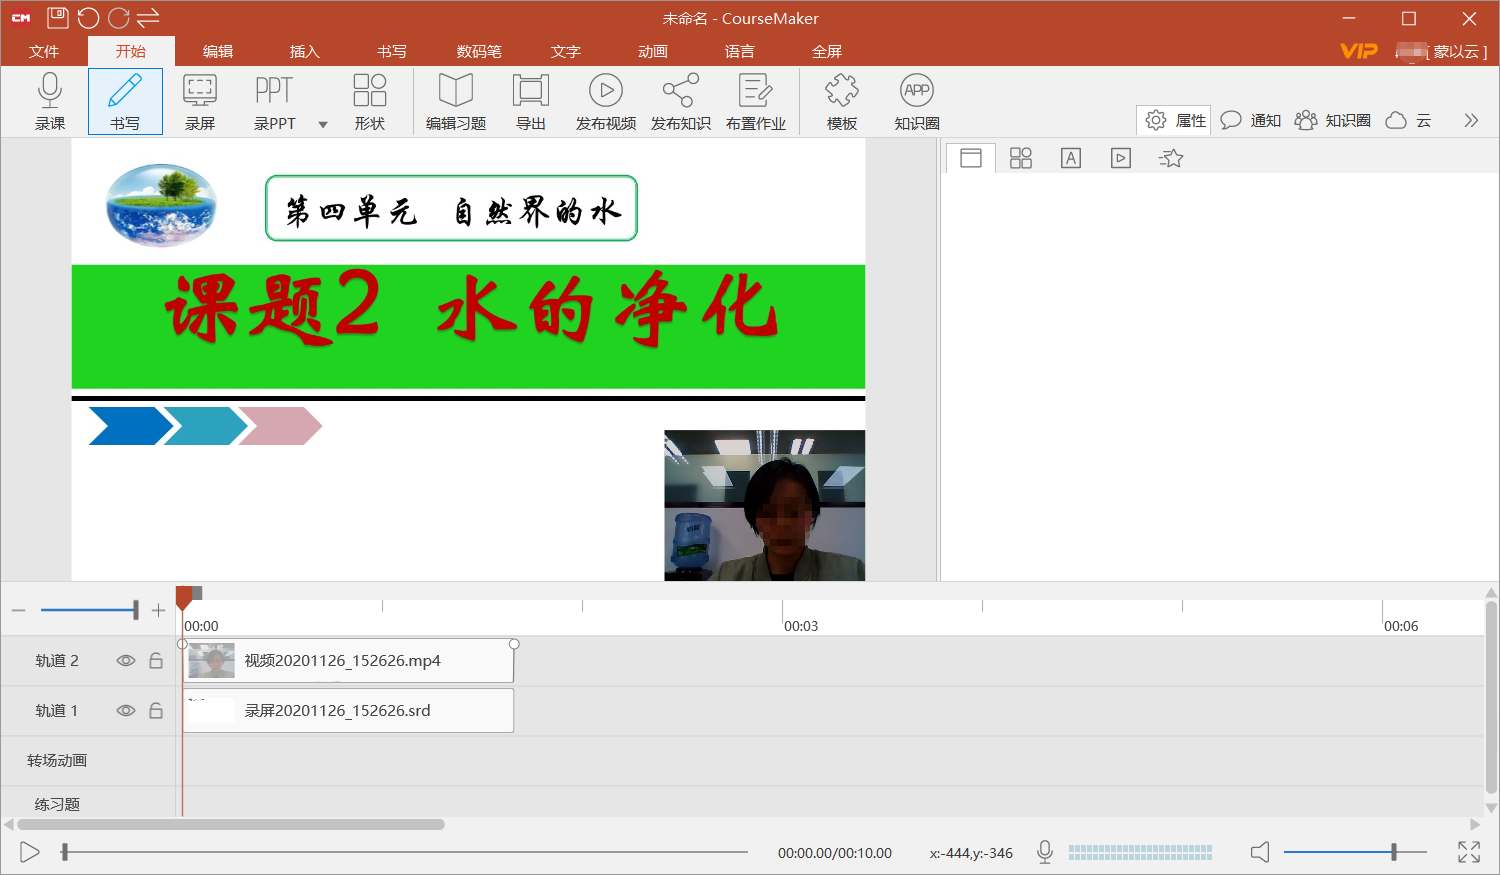The image size is (1500, 875).
Task: Switch to the 语言 ribbon tab
Action: [740, 51]
